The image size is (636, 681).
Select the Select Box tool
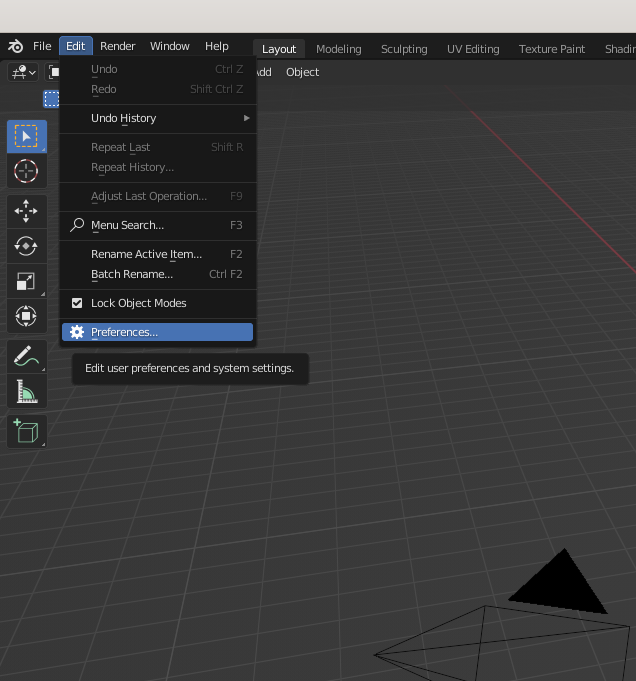(26, 136)
